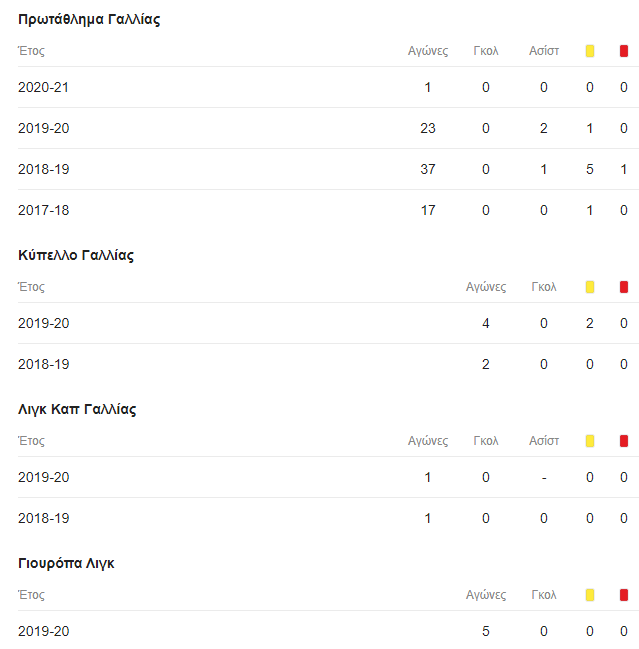Click the red card icon in Λιγκ Καπ Γαλλίας header
Viewport: 639px width, 649px height.
624,441
